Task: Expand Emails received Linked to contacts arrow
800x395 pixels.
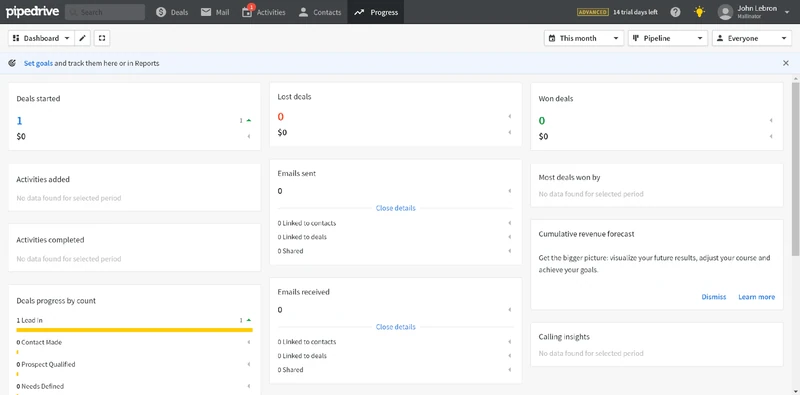Action: 510,342
